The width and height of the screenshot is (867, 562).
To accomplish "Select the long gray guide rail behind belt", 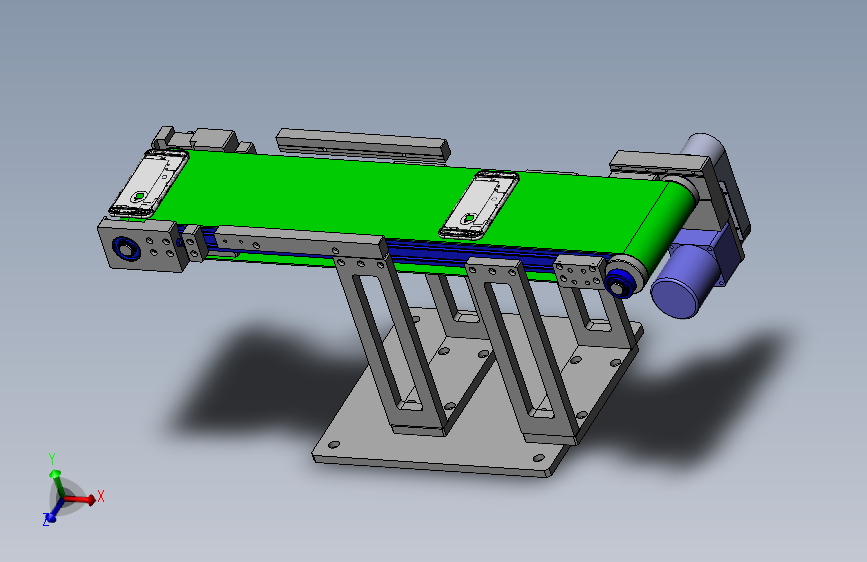I will (363, 145).
